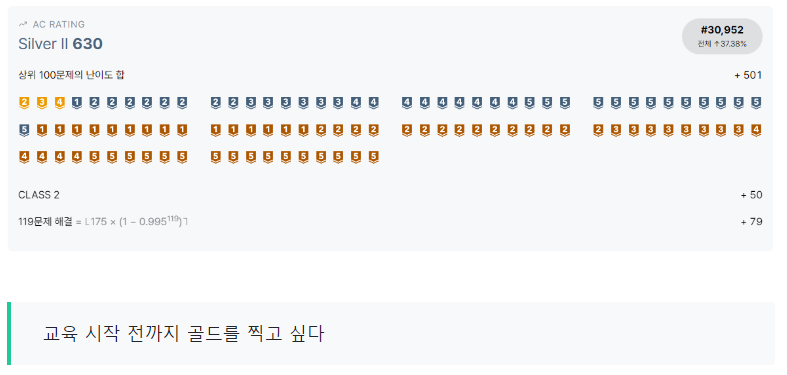
Task: Select the Gold 4 problem badge
Action: pyautogui.click(x=59, y=103)
